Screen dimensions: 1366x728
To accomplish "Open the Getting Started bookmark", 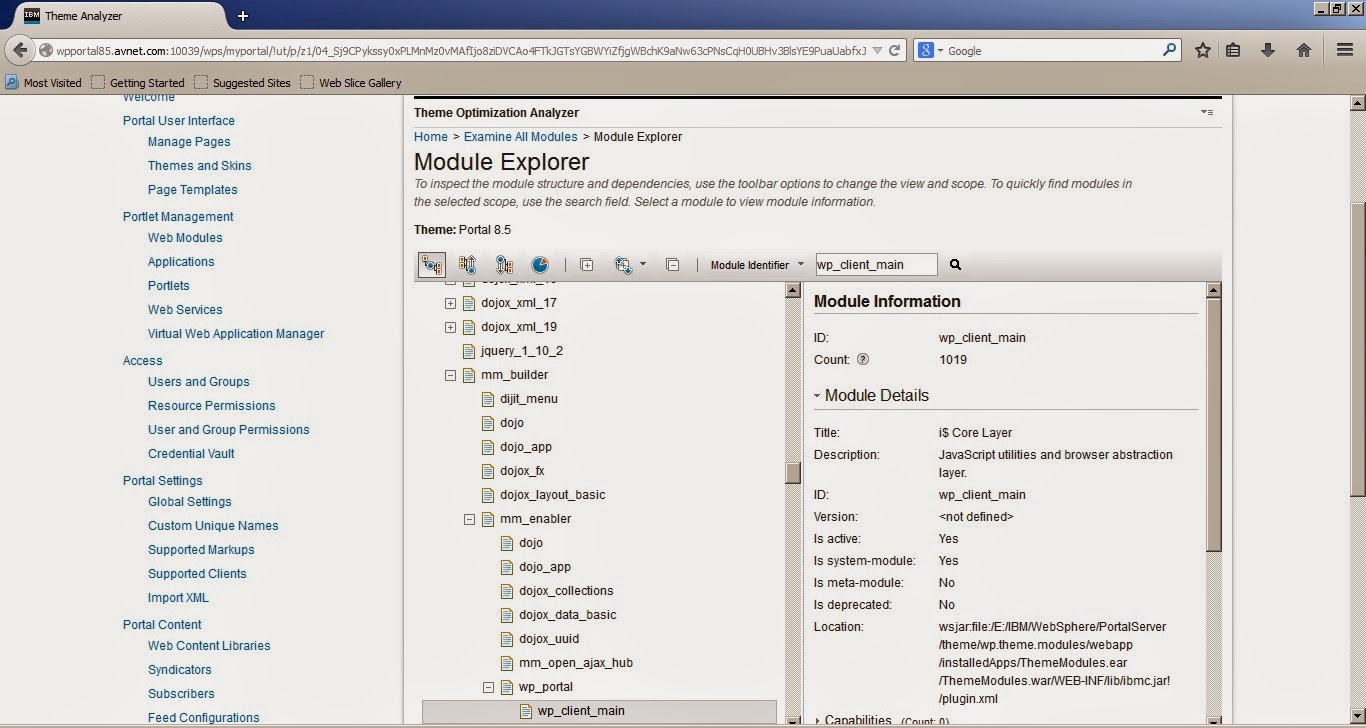I will click(138, 83).
